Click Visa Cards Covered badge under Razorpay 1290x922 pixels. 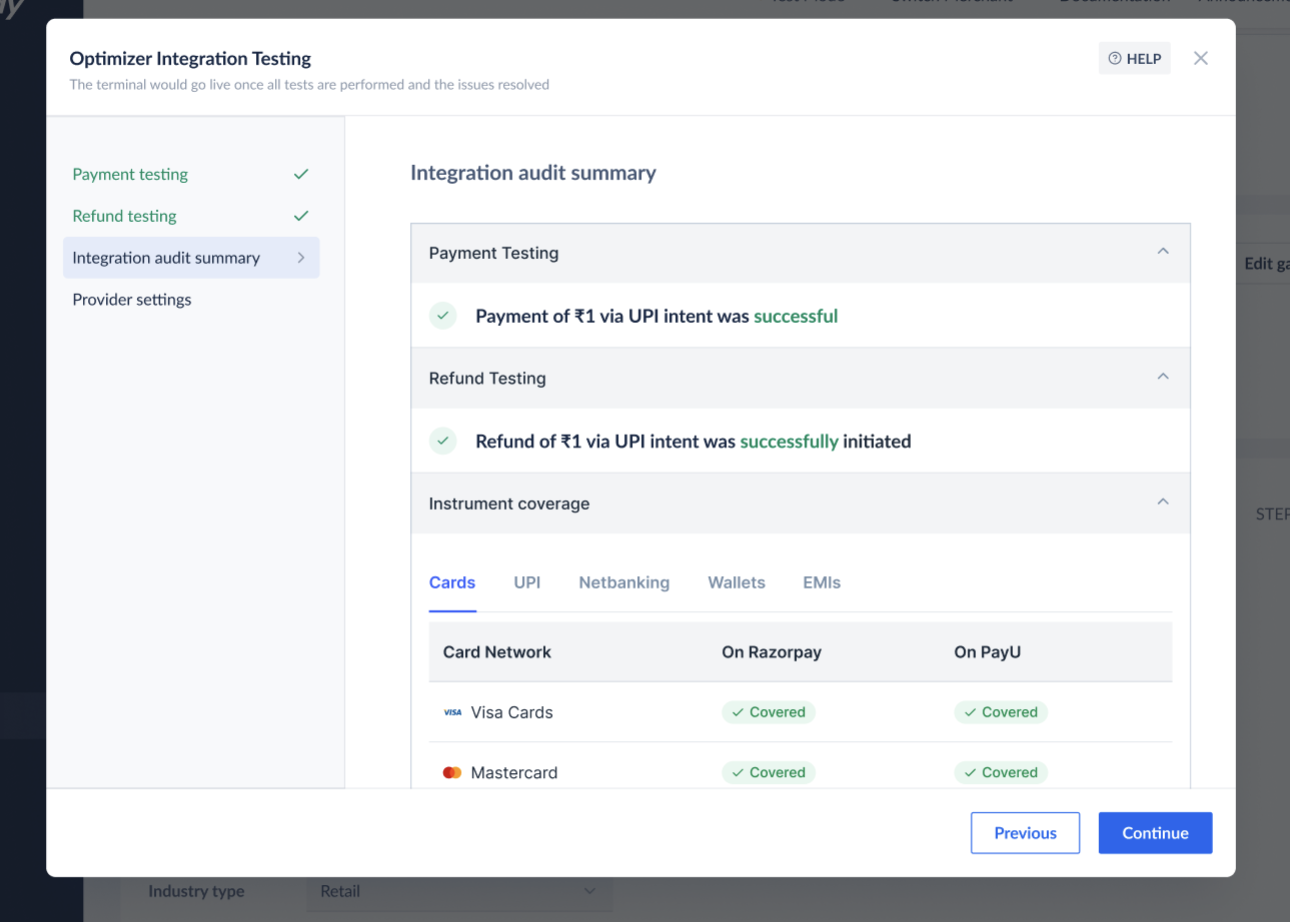click(769, 712)
